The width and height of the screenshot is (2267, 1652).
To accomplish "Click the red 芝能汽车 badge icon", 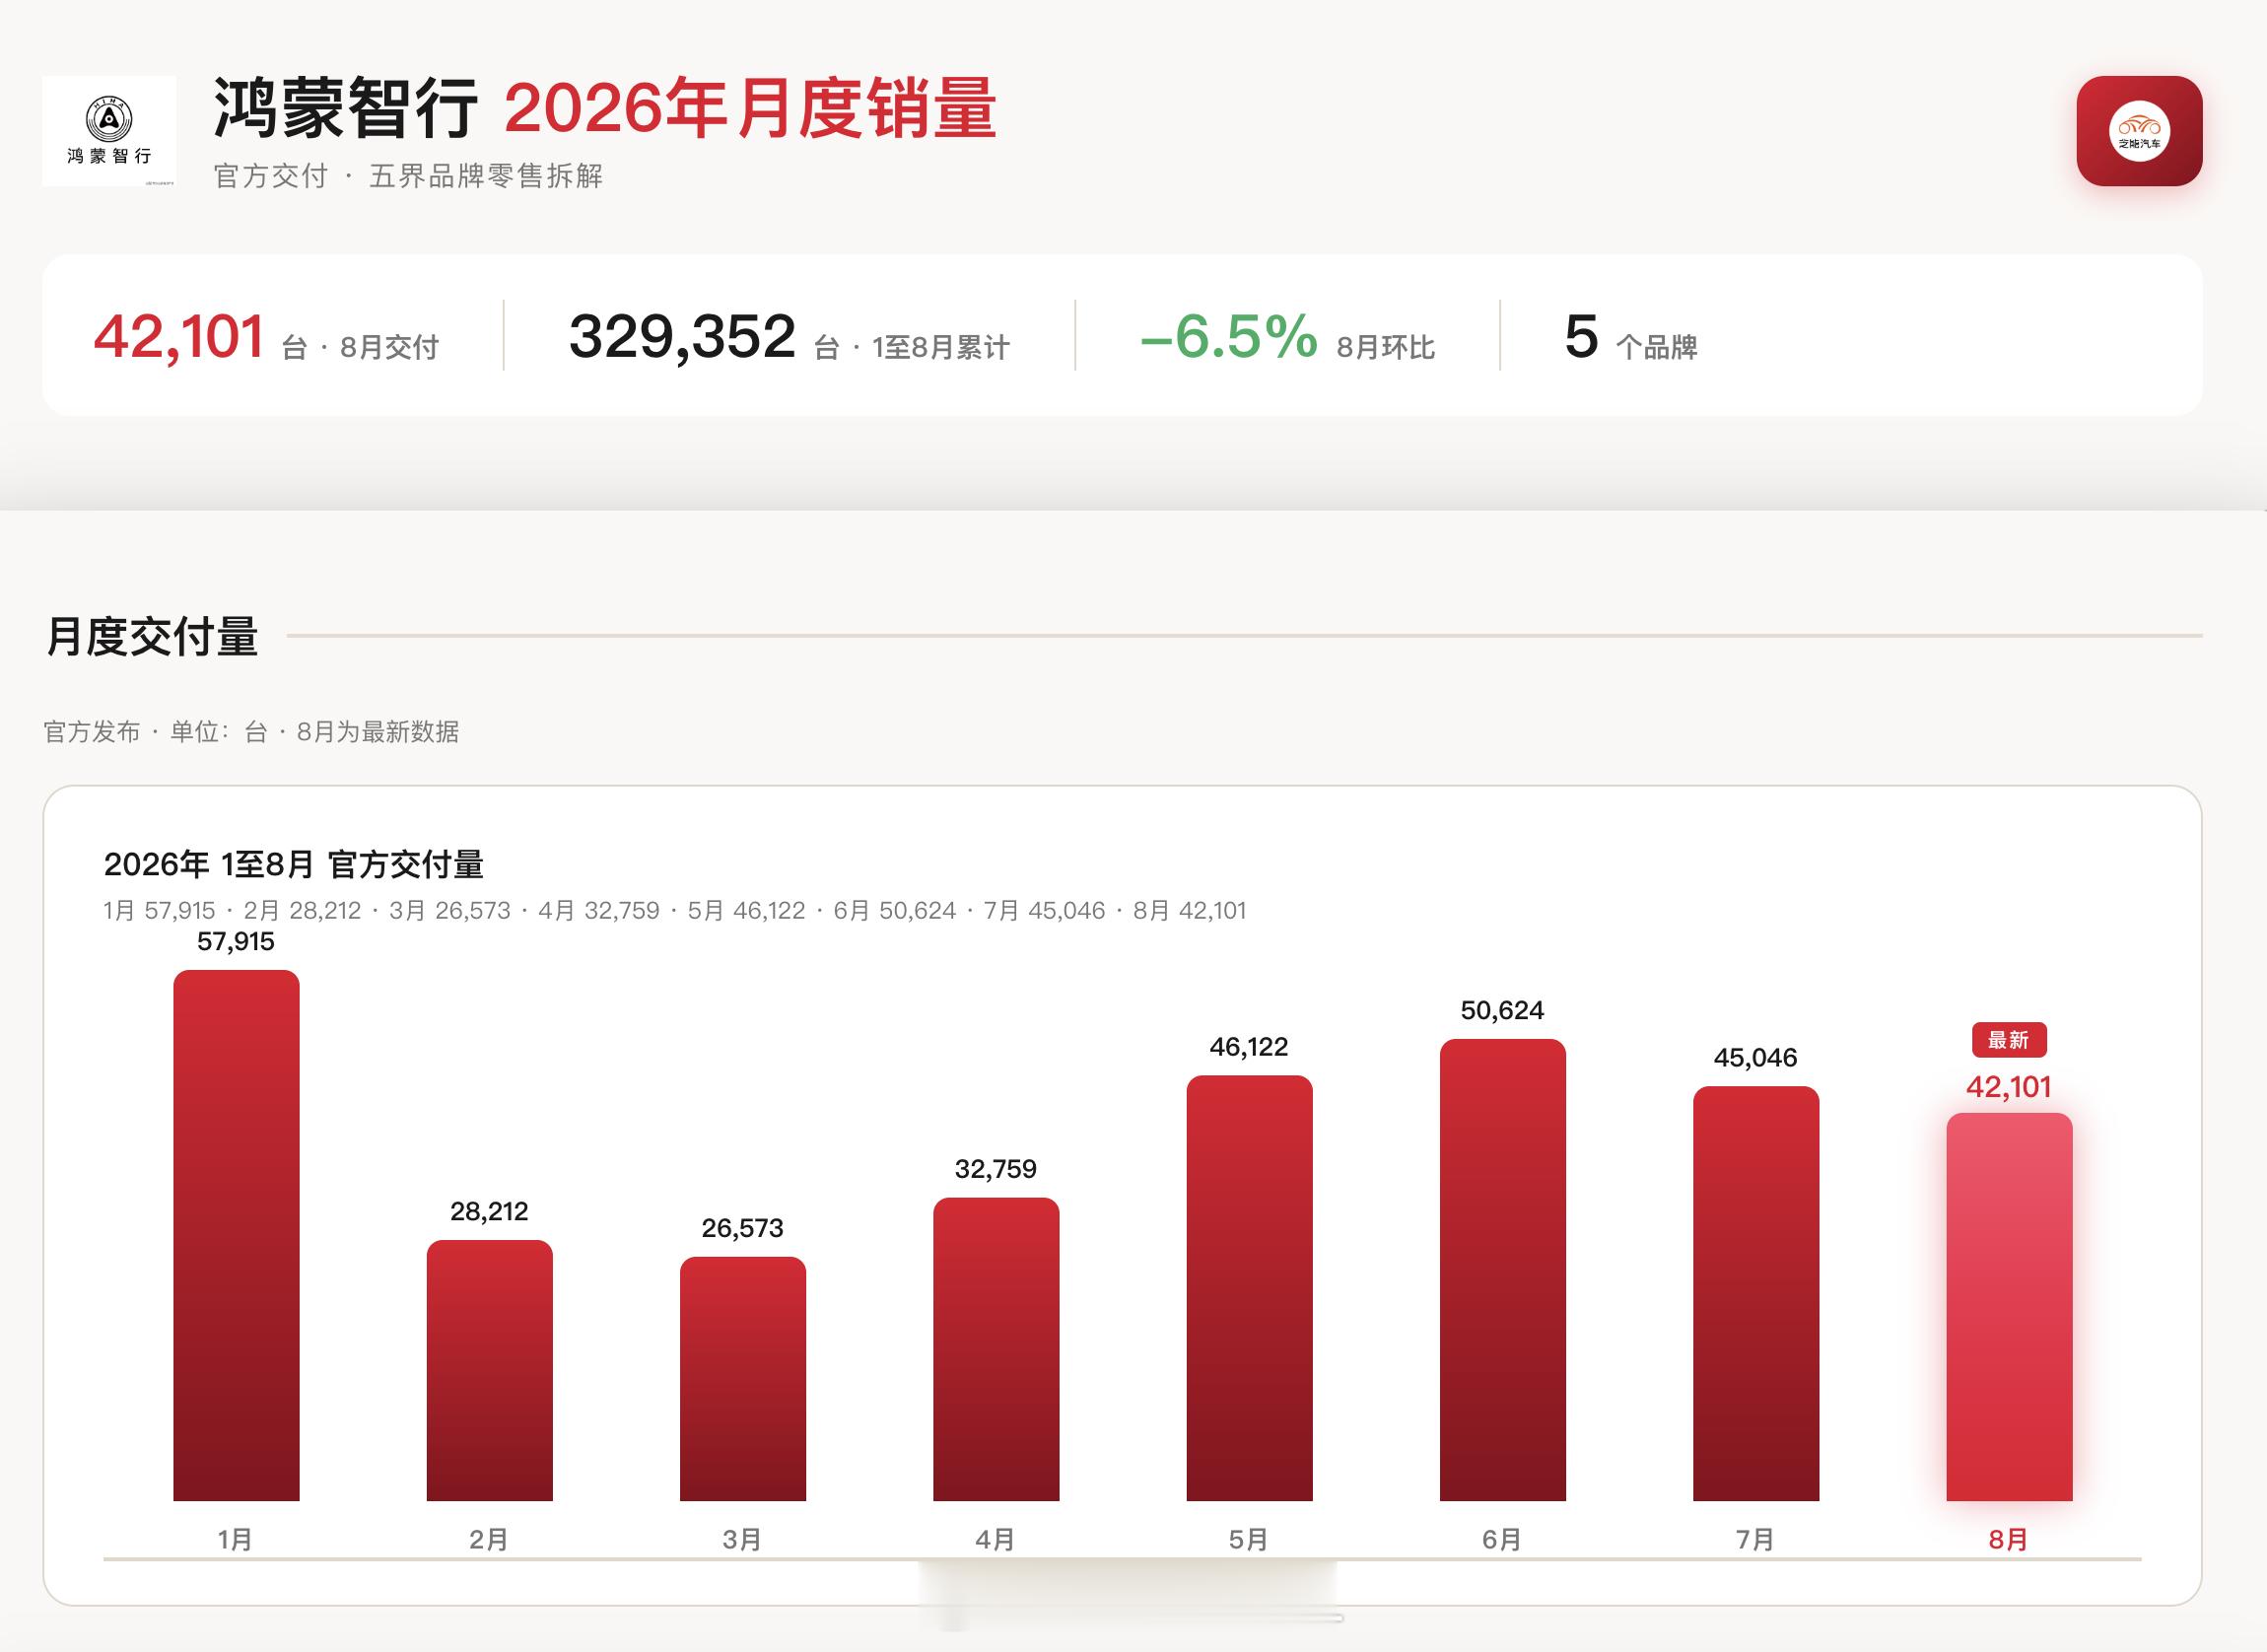I will pos(2139,131).
